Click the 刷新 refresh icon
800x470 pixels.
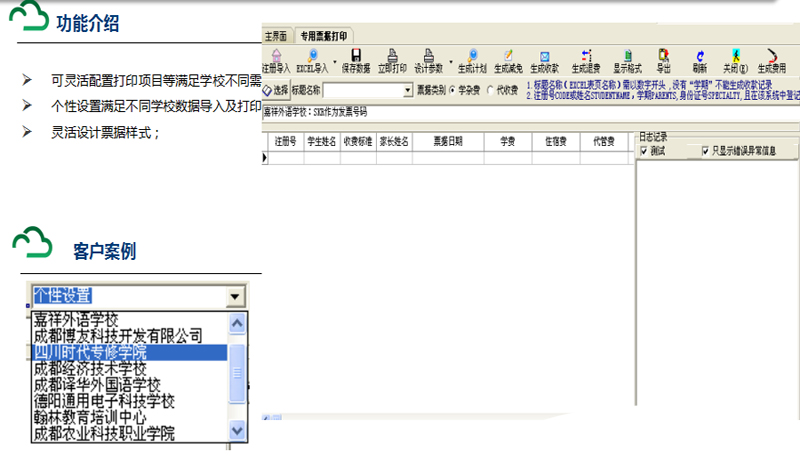[x=699, y=60]
